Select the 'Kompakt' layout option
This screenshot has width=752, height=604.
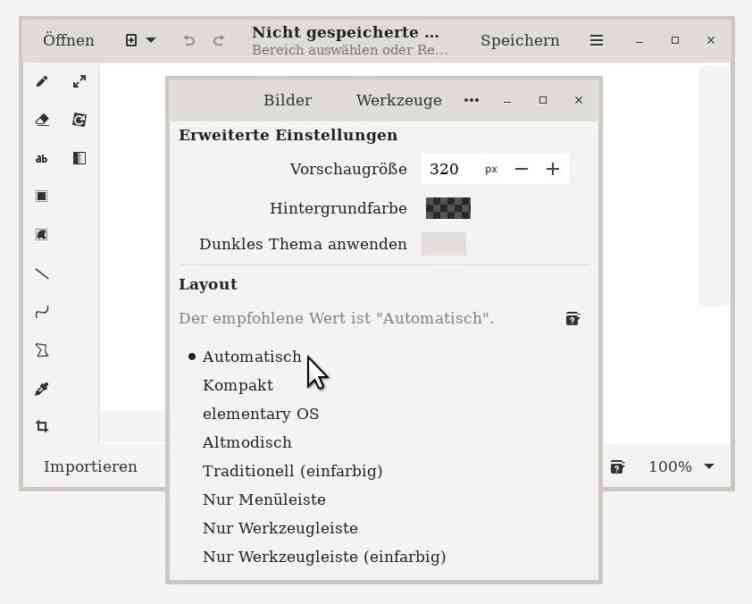click(x=238, y=385)
